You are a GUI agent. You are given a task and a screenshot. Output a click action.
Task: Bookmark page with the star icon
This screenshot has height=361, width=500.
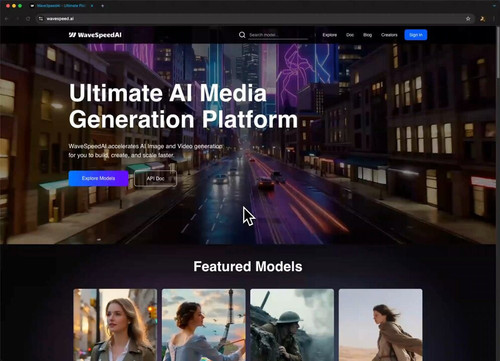click(x=468, y=19)
